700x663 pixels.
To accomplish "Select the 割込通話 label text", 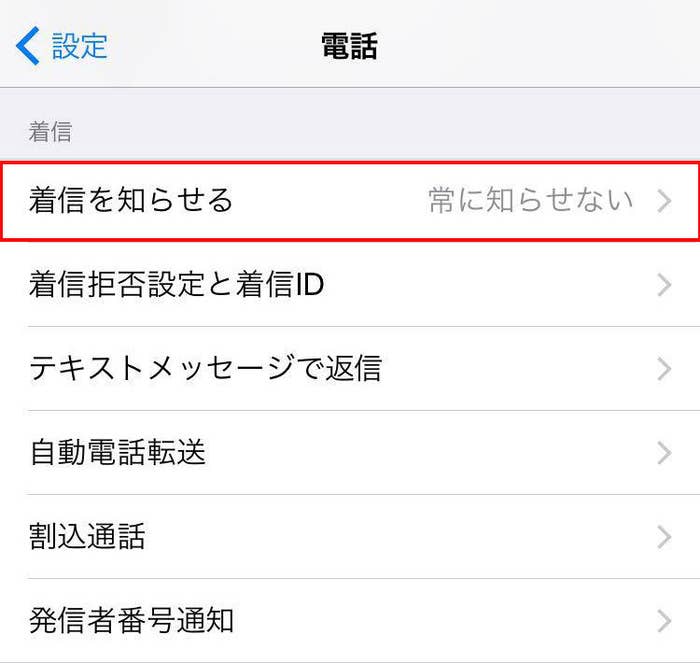I will pyautogui.click(x=87, y=536).
